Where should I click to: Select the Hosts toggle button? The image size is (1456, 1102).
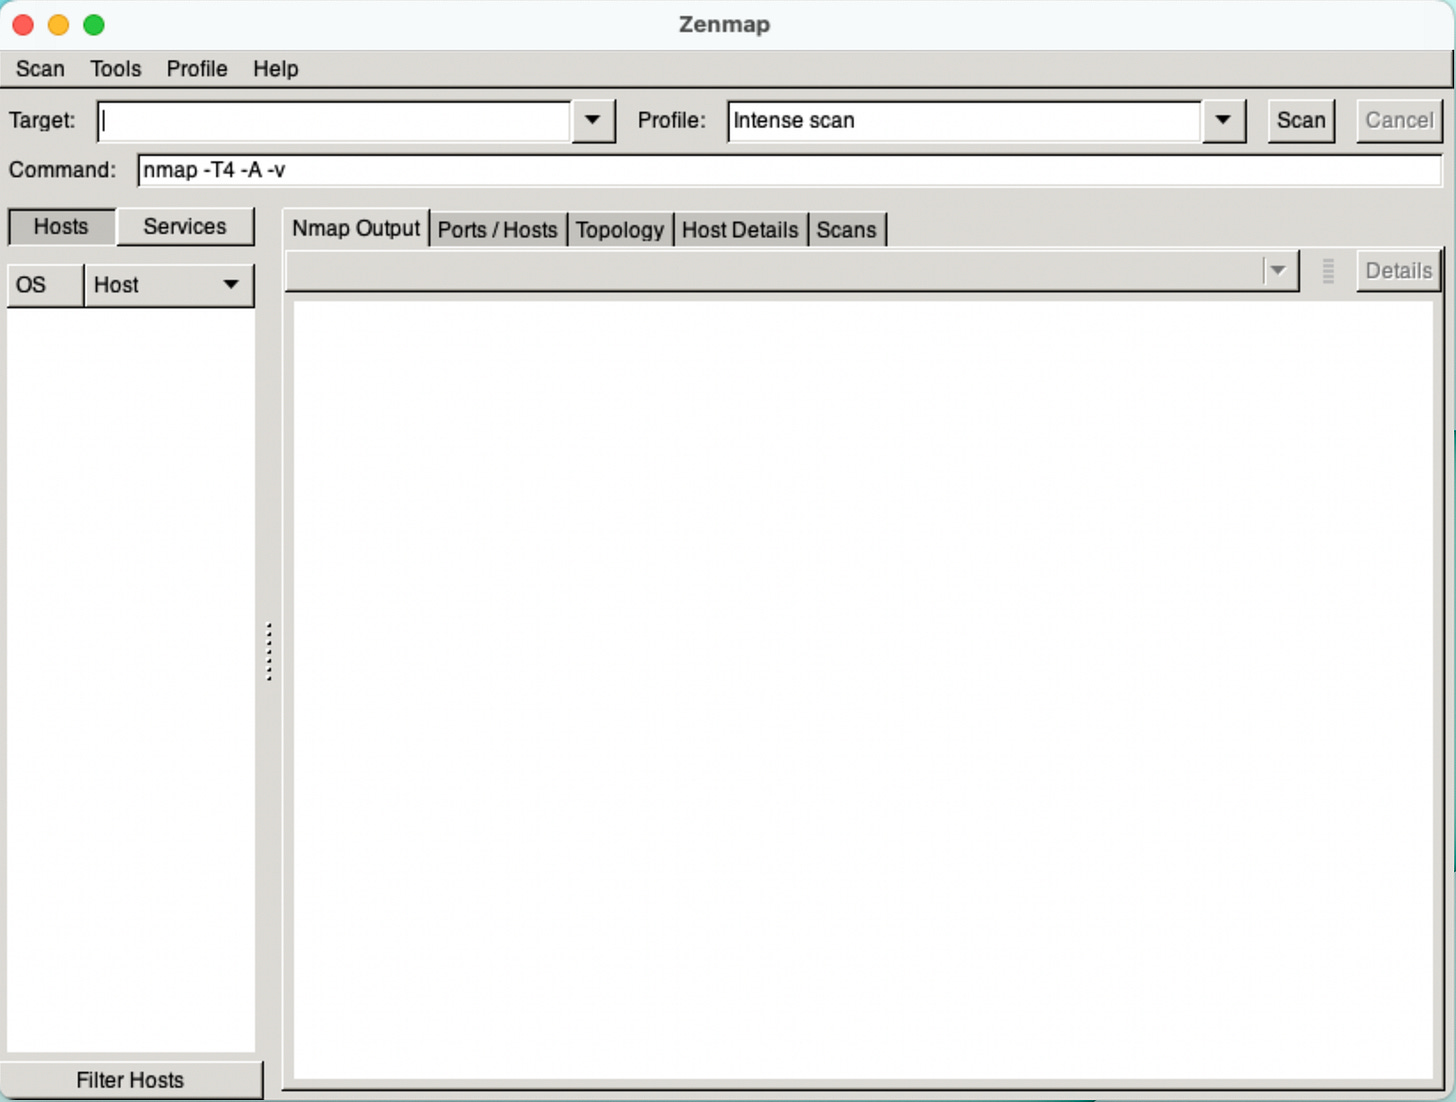(61, 227)
